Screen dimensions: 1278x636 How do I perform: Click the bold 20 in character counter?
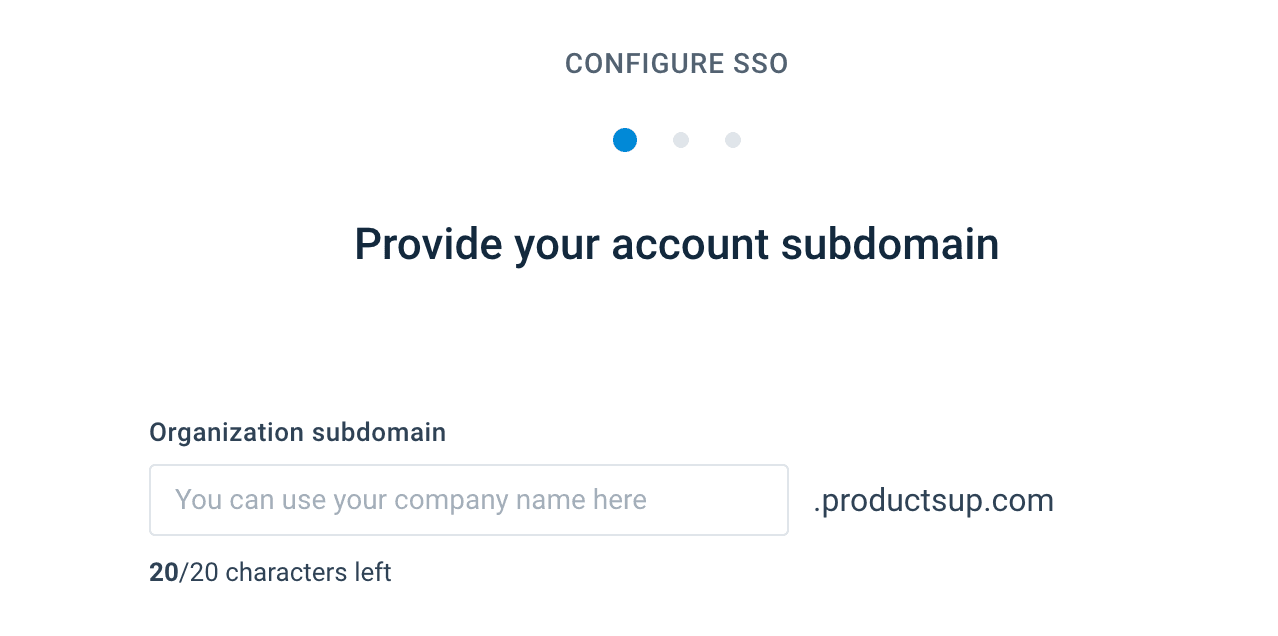(x=163, y=573)
